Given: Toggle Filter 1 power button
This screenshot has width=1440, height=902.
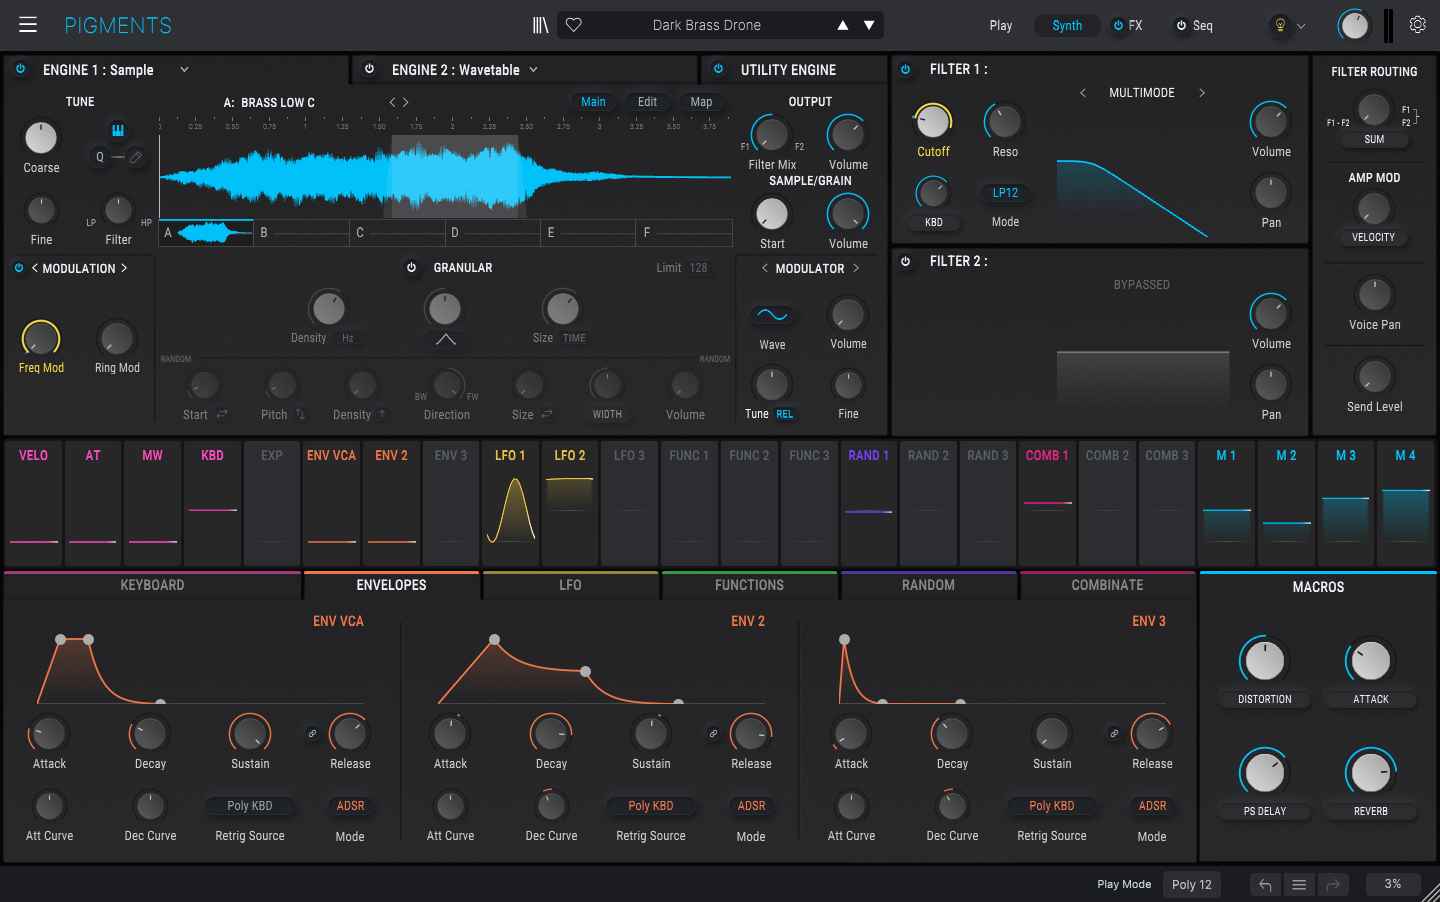Looking at the screenshot, I should pyautogui.click(x=906, y=69).
